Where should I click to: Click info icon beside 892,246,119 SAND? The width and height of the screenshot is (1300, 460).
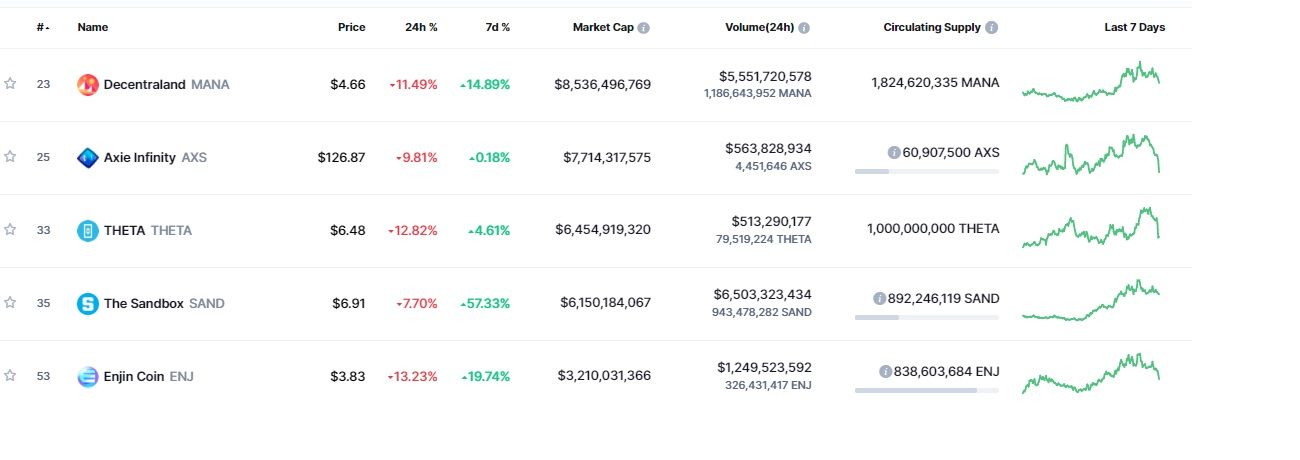pyautogui.click(x=880, y=299)
